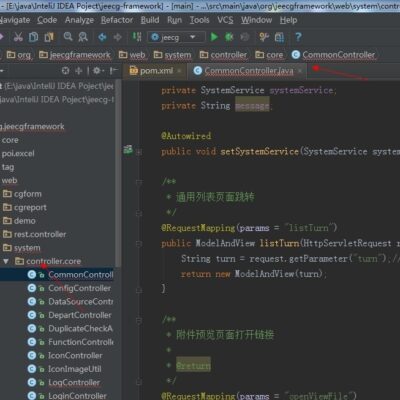The width and height of the screenshot is (400, 400).
Task: Select the demo package in tree
Action: 19,221
